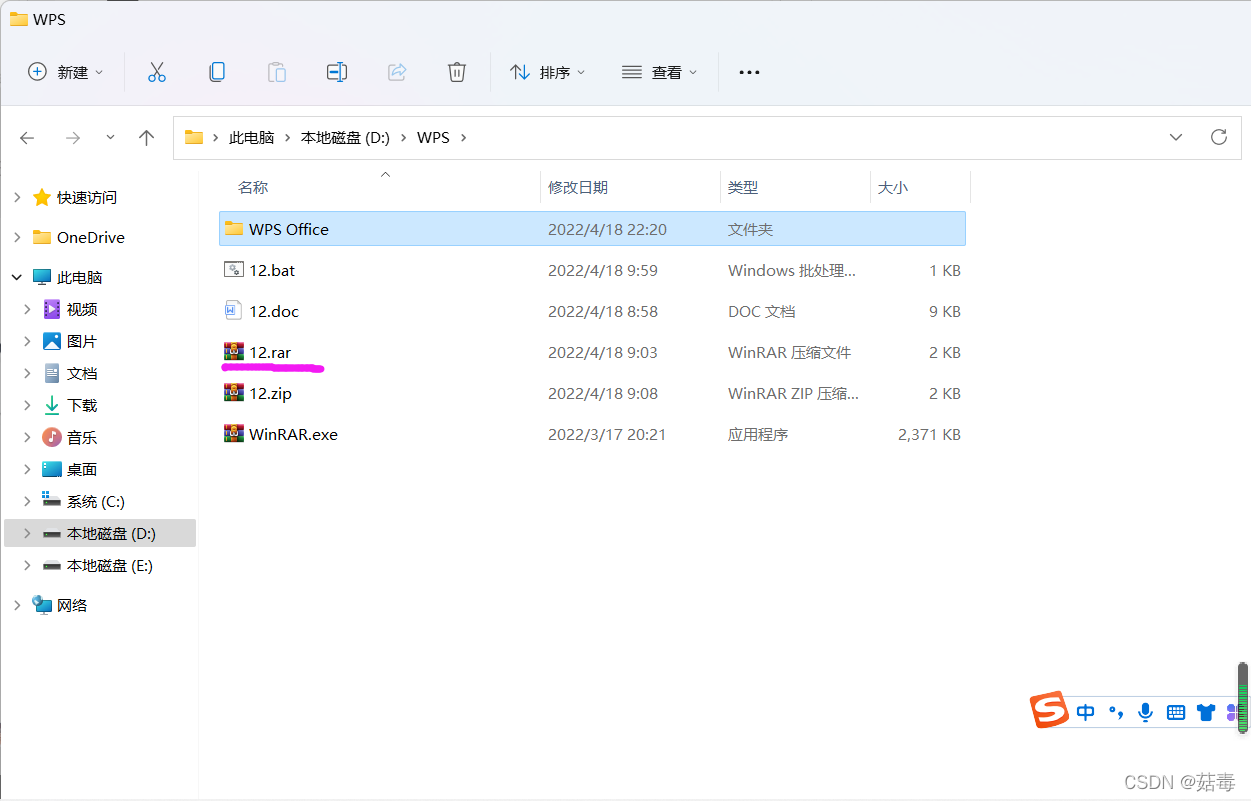Refresh the current folder view
The height and width of the screenshot is (801, 1251).
1219,137
